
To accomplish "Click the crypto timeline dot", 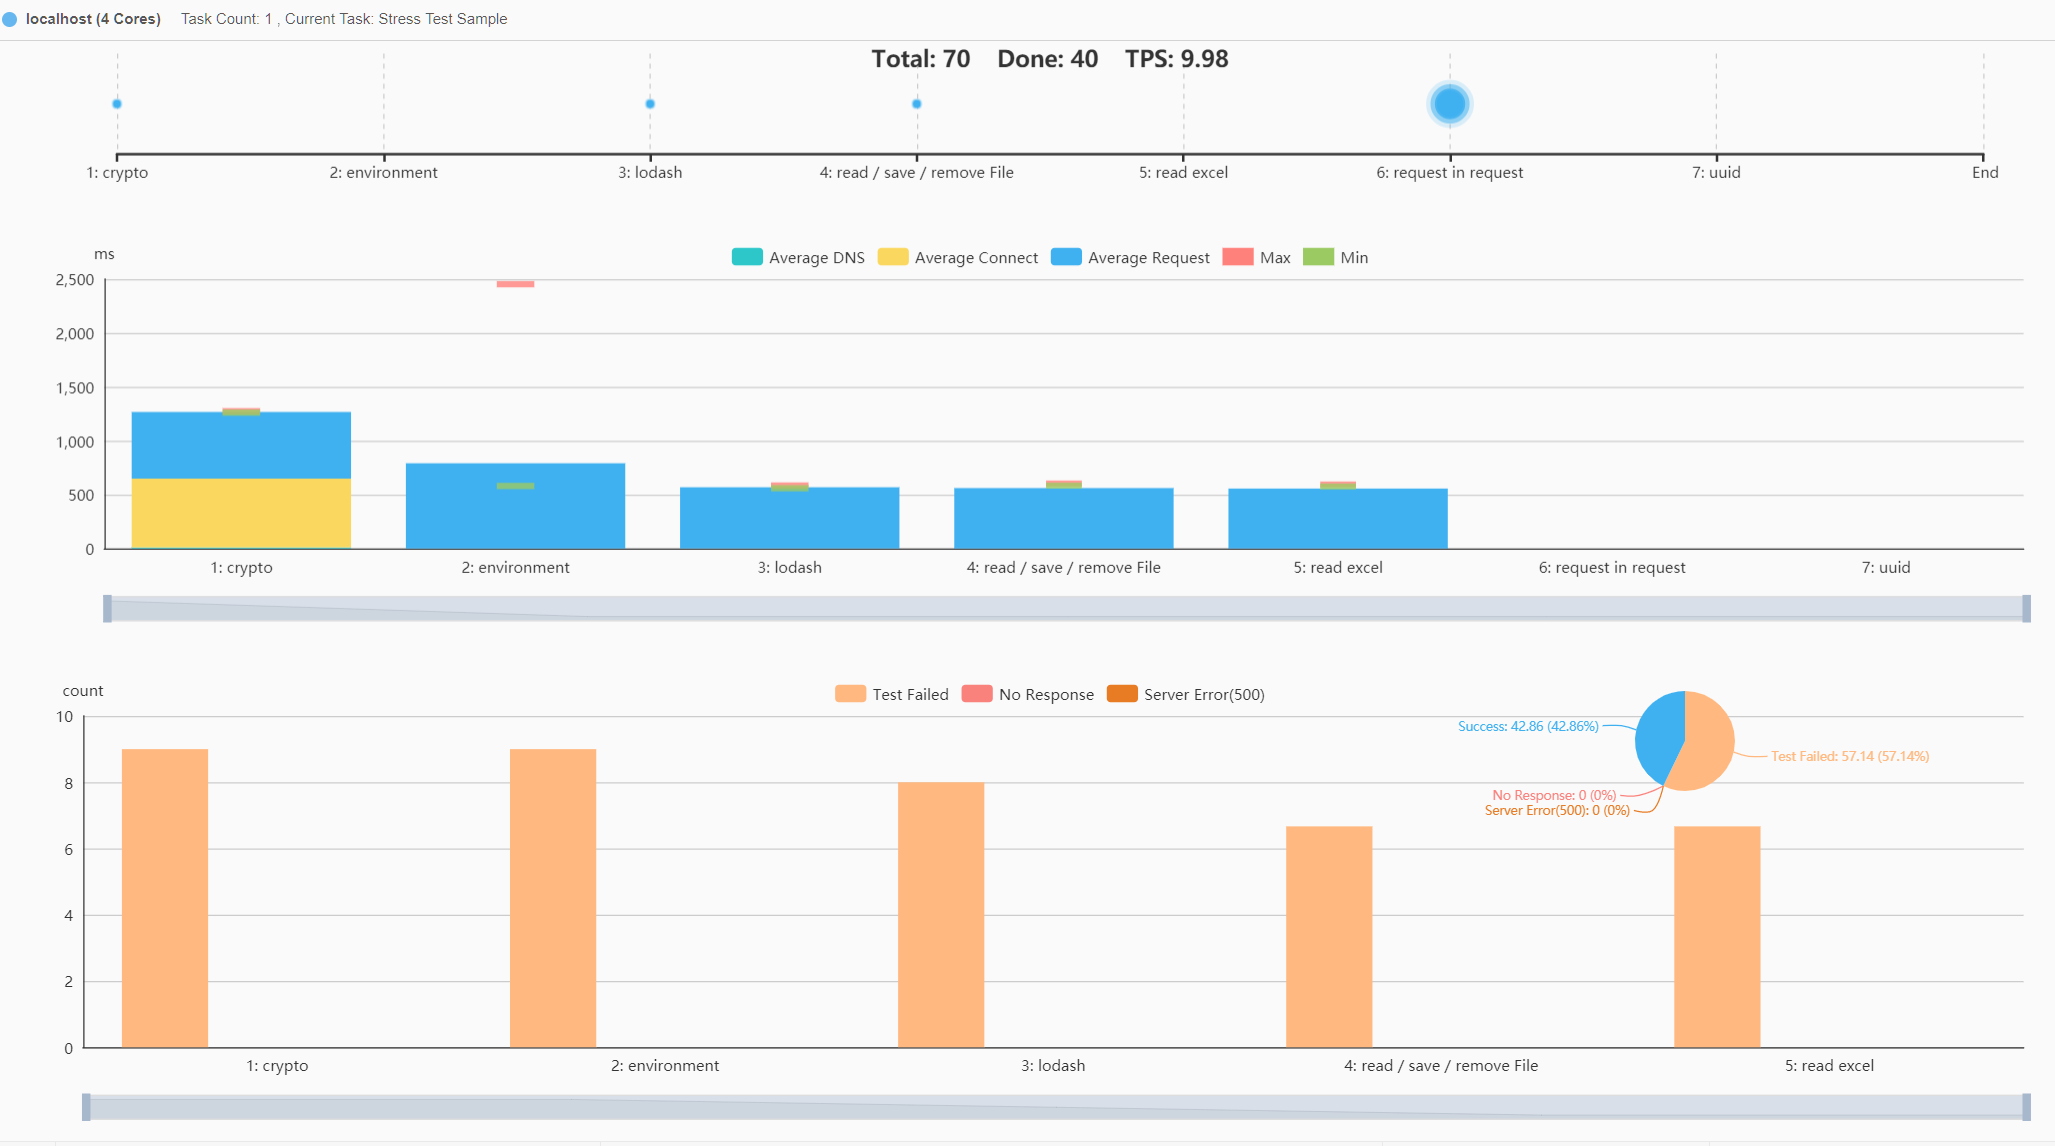I will click(x=117, y=104).
